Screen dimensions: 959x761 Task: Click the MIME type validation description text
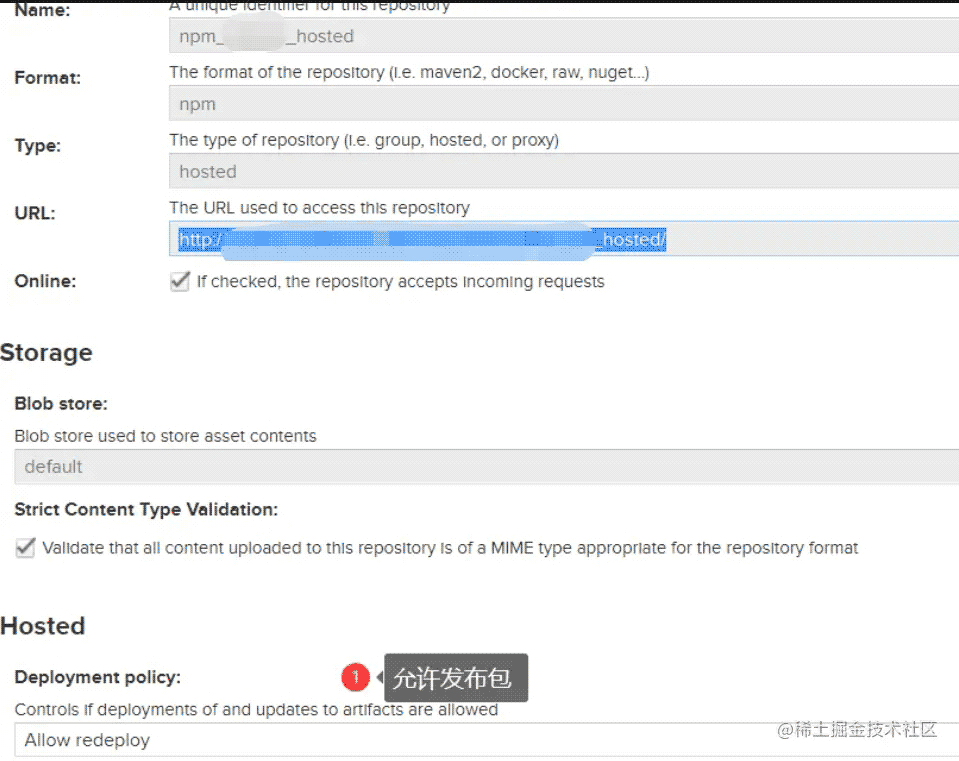coord(450,548)
